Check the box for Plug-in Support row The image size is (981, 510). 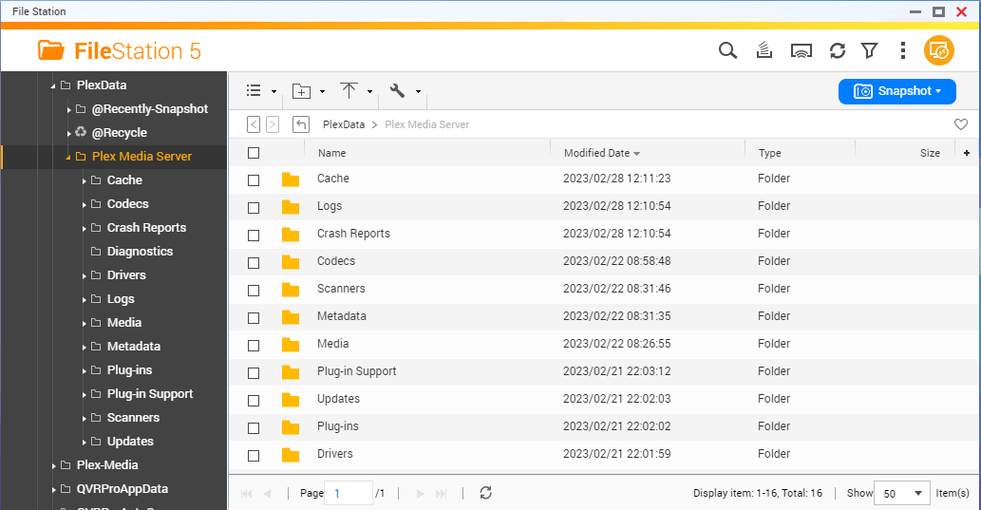coord(253,373)
